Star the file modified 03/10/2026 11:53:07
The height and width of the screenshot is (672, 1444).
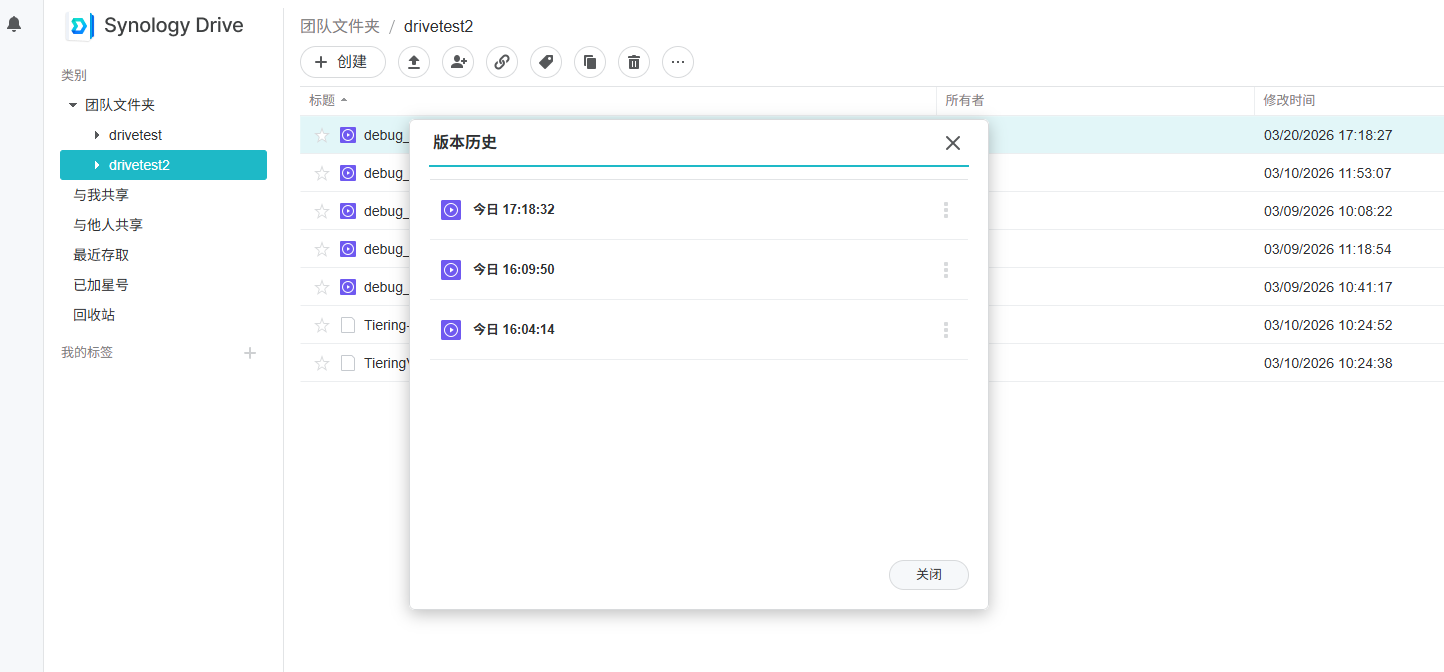322,173
